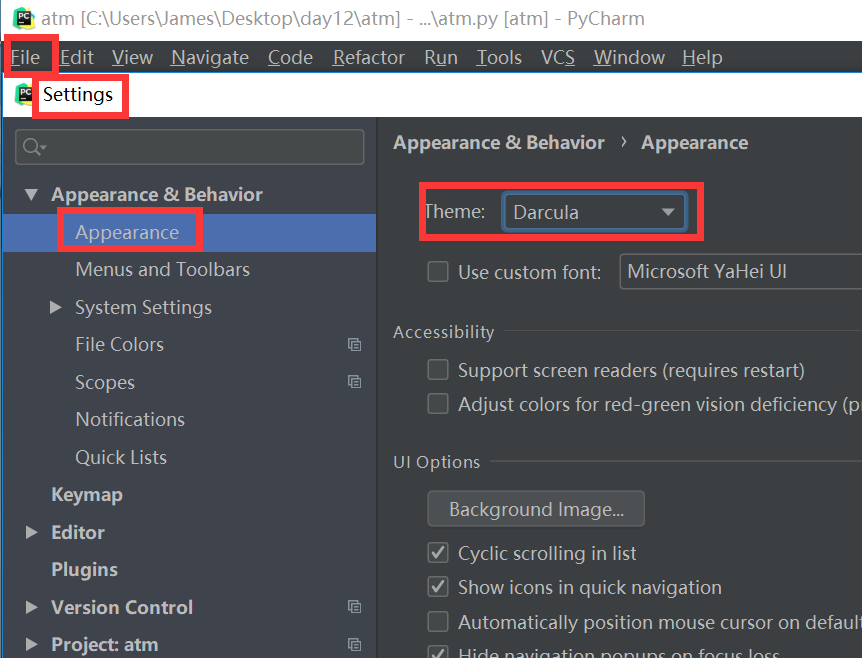862x658 pixels.
Task: Click the search magnifier icon in settings
Action: pos(34,147)
